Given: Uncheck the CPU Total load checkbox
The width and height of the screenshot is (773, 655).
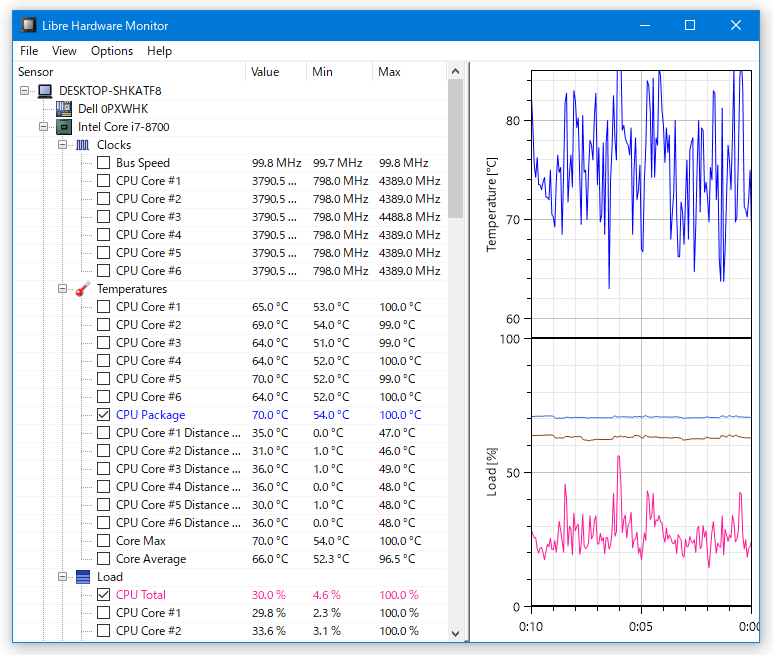Looking at the screenshot, I should tap(104, 594).
